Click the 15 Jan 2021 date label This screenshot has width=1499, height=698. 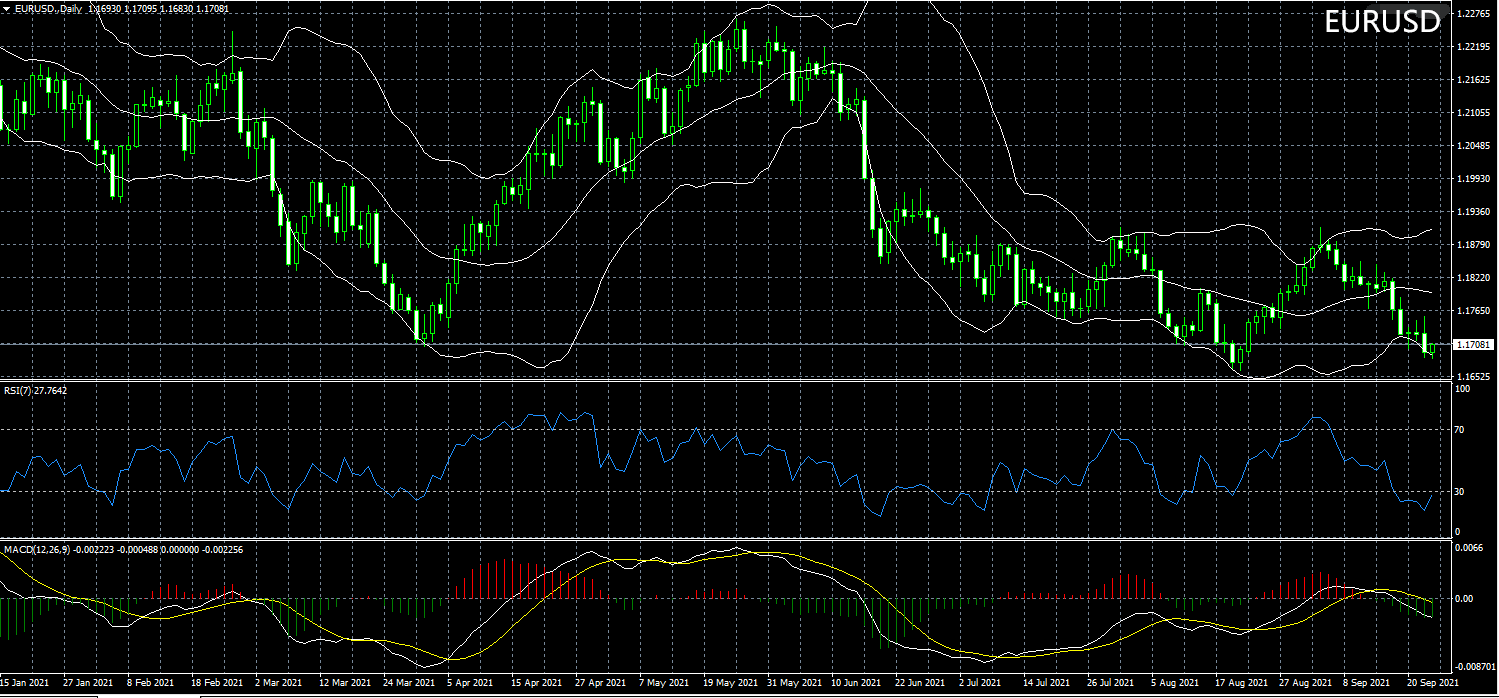(x=24, y=684)
